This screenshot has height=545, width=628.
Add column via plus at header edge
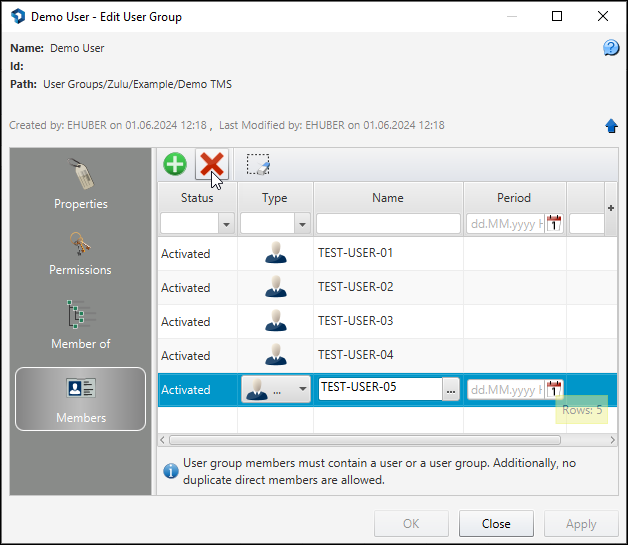[x=611, y=208]
